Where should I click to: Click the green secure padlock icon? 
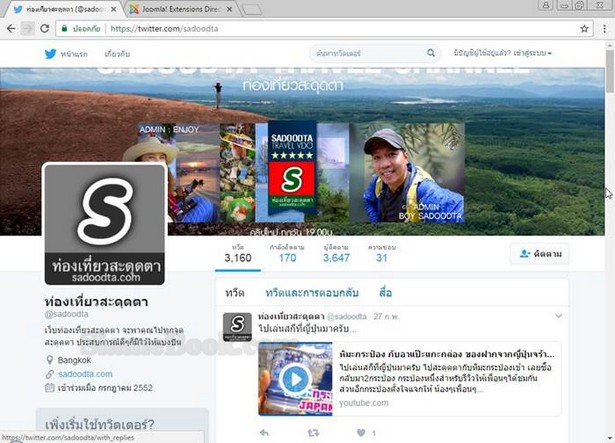(x=64, y=28)
